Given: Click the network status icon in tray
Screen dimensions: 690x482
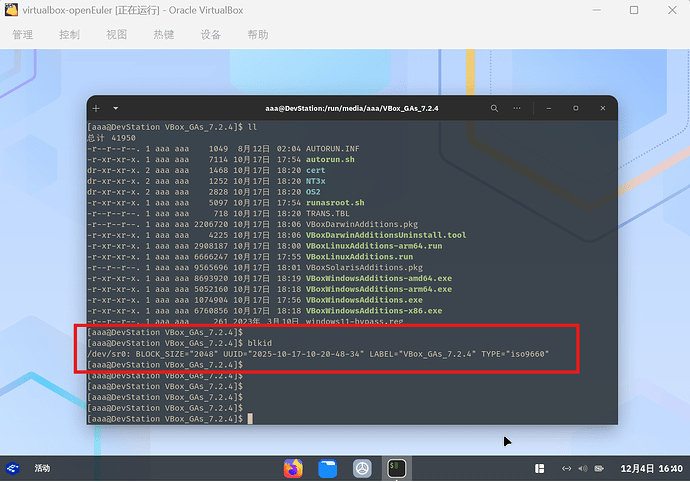Looking at the screenshot, I should (567, 467).
